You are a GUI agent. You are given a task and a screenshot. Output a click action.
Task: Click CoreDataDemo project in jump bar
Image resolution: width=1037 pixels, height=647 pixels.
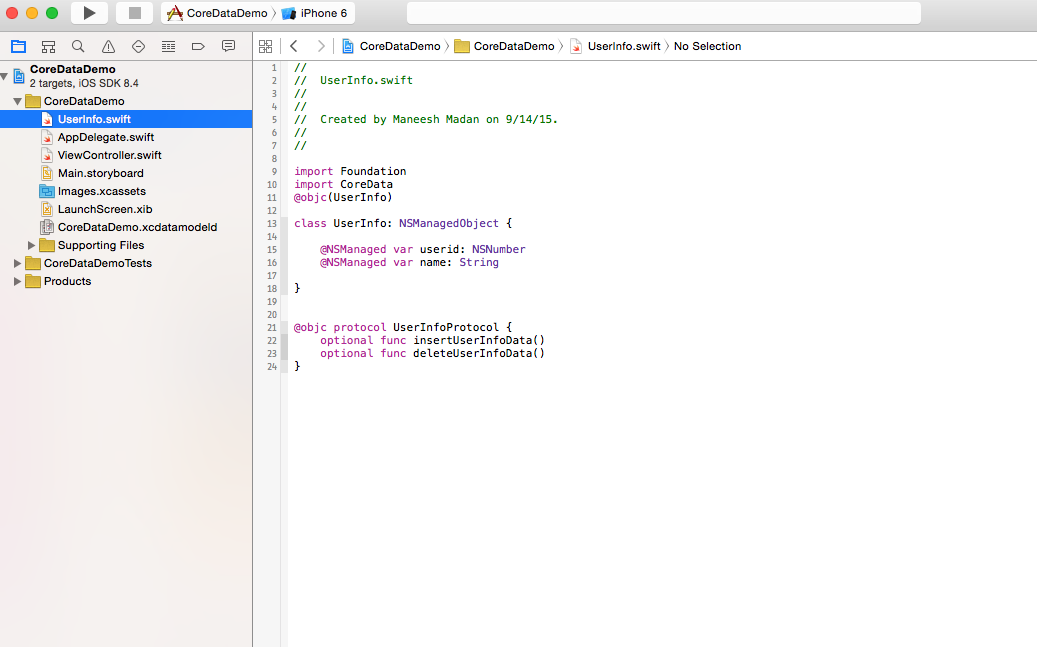(392, 46)
